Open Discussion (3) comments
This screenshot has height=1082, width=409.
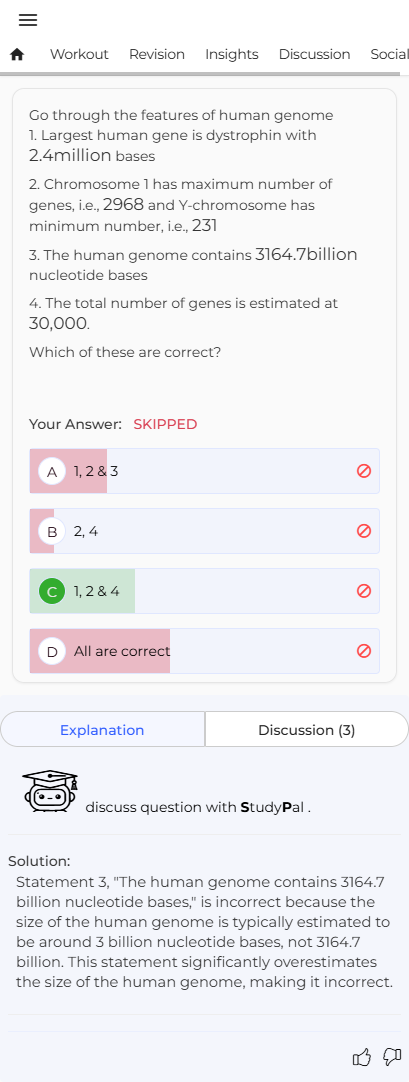tap(307, 730)
